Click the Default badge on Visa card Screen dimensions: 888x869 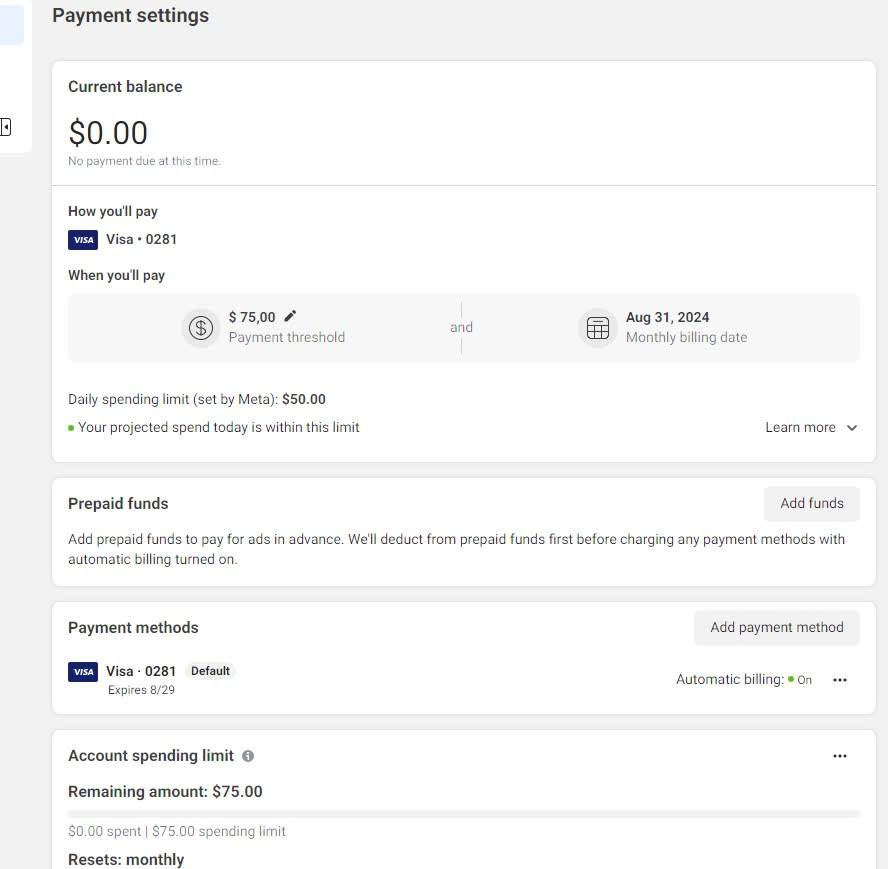pos(210,671)
